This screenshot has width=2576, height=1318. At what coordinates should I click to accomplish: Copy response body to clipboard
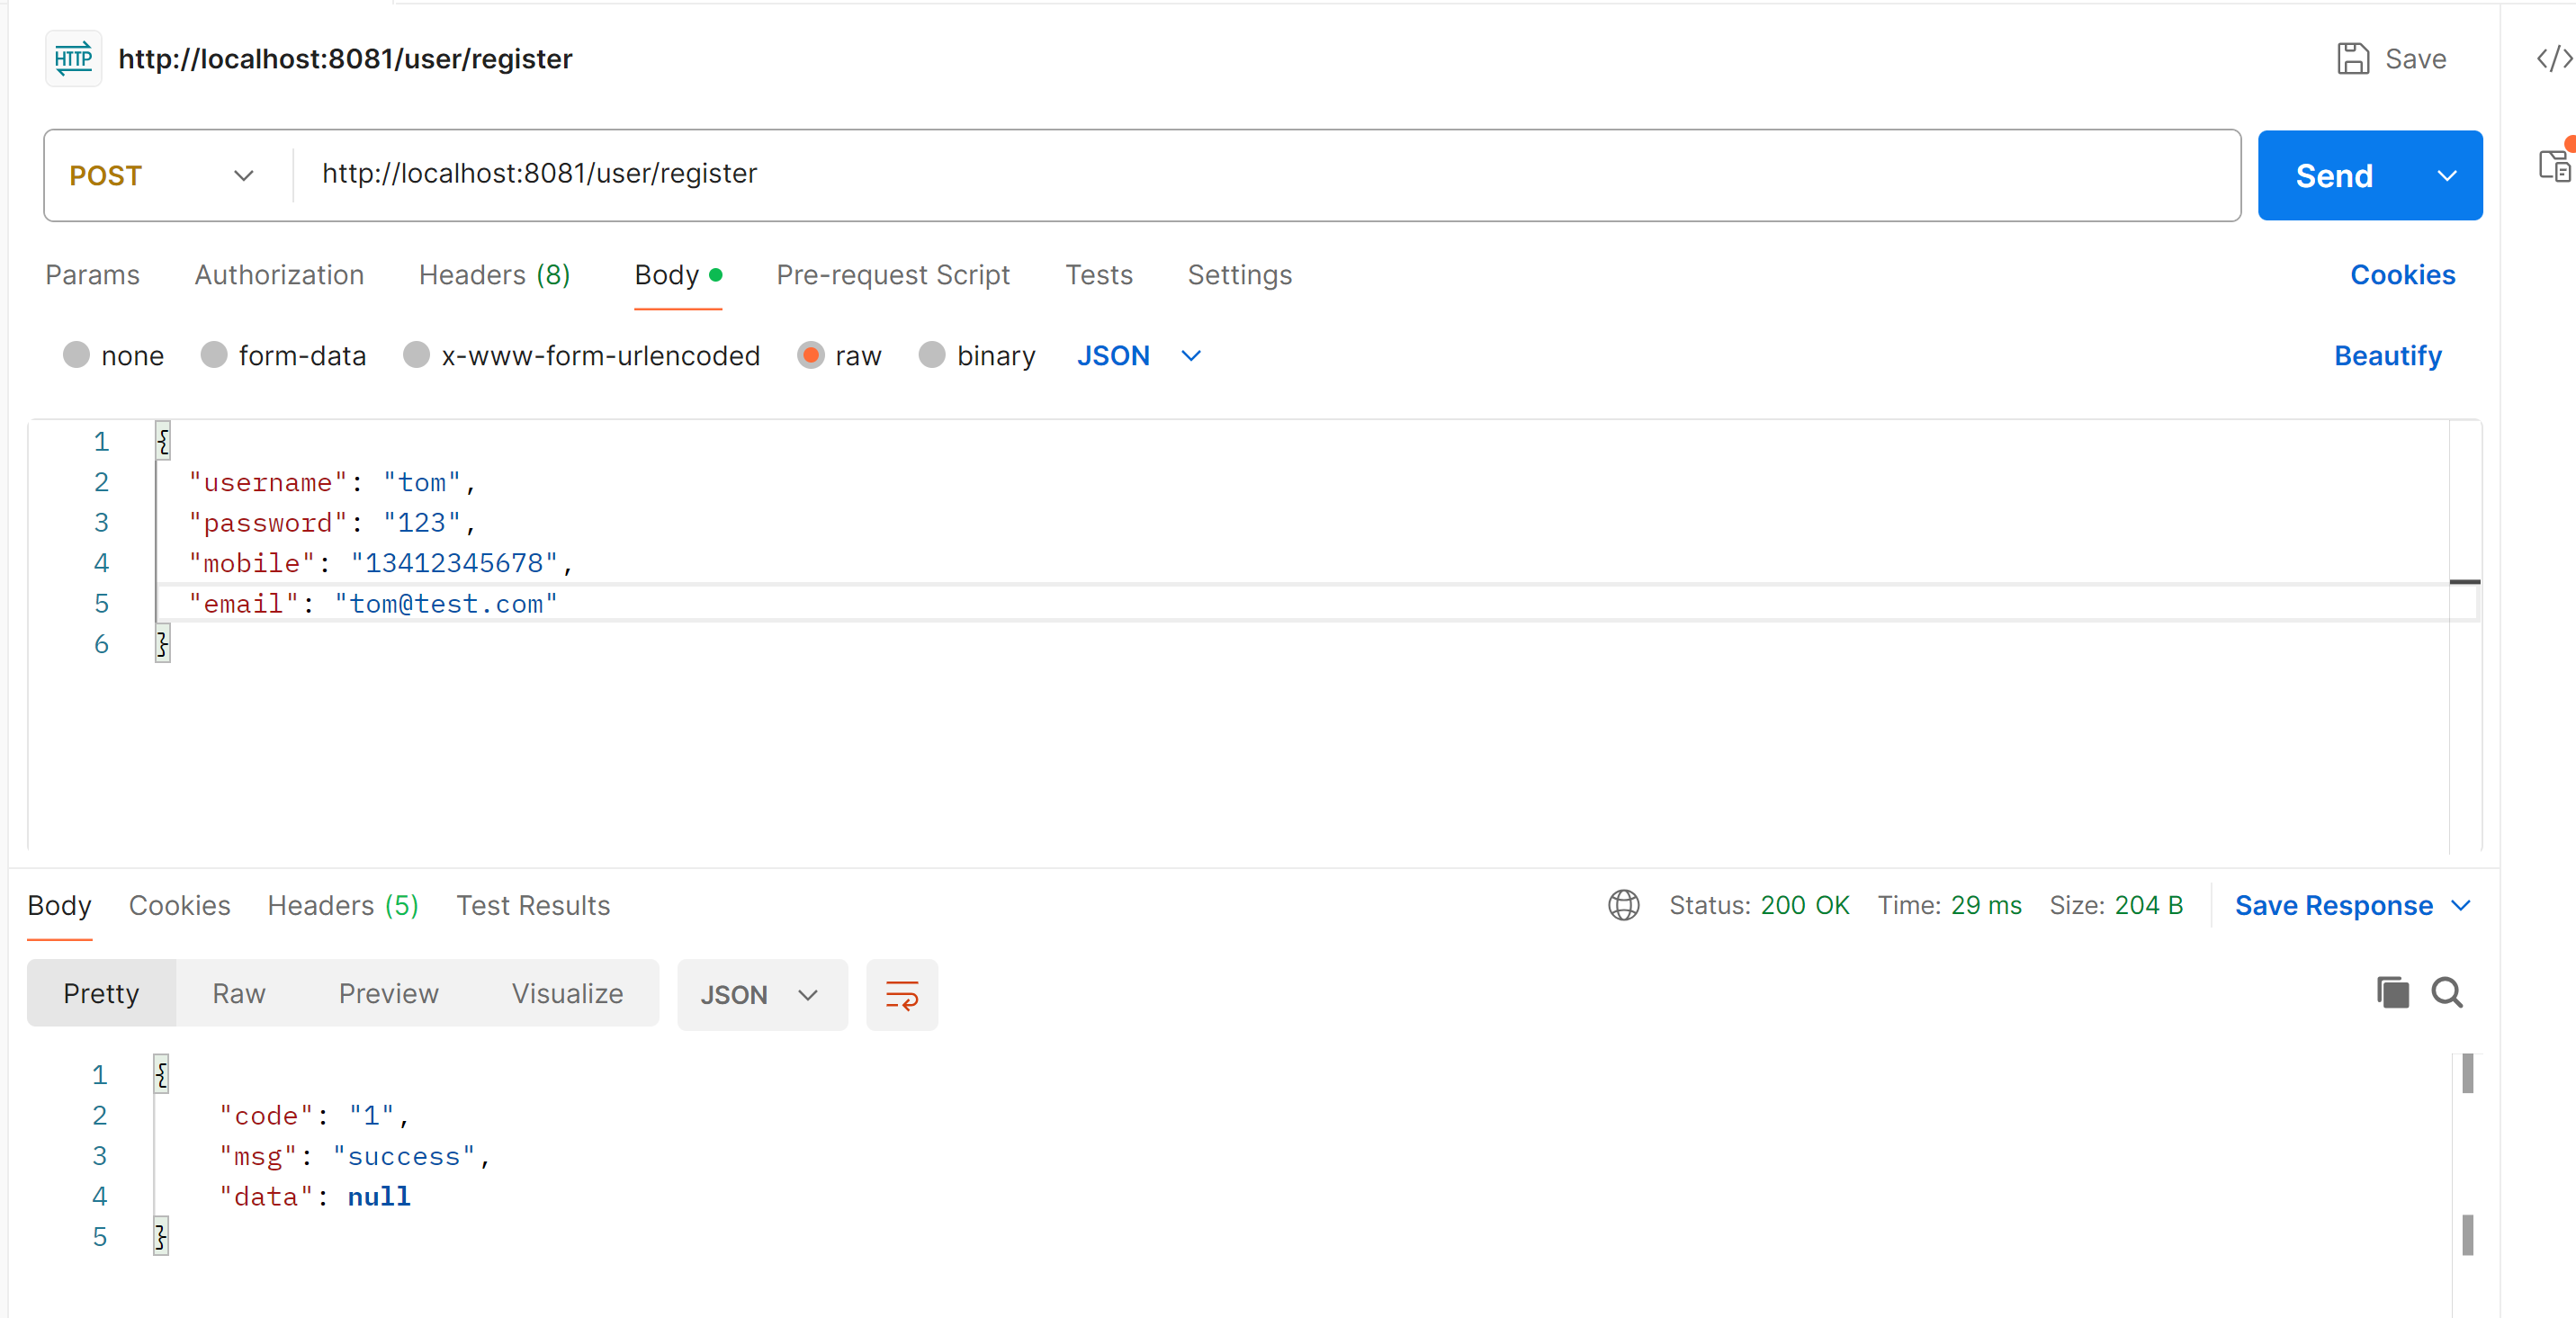point(2392,993)
